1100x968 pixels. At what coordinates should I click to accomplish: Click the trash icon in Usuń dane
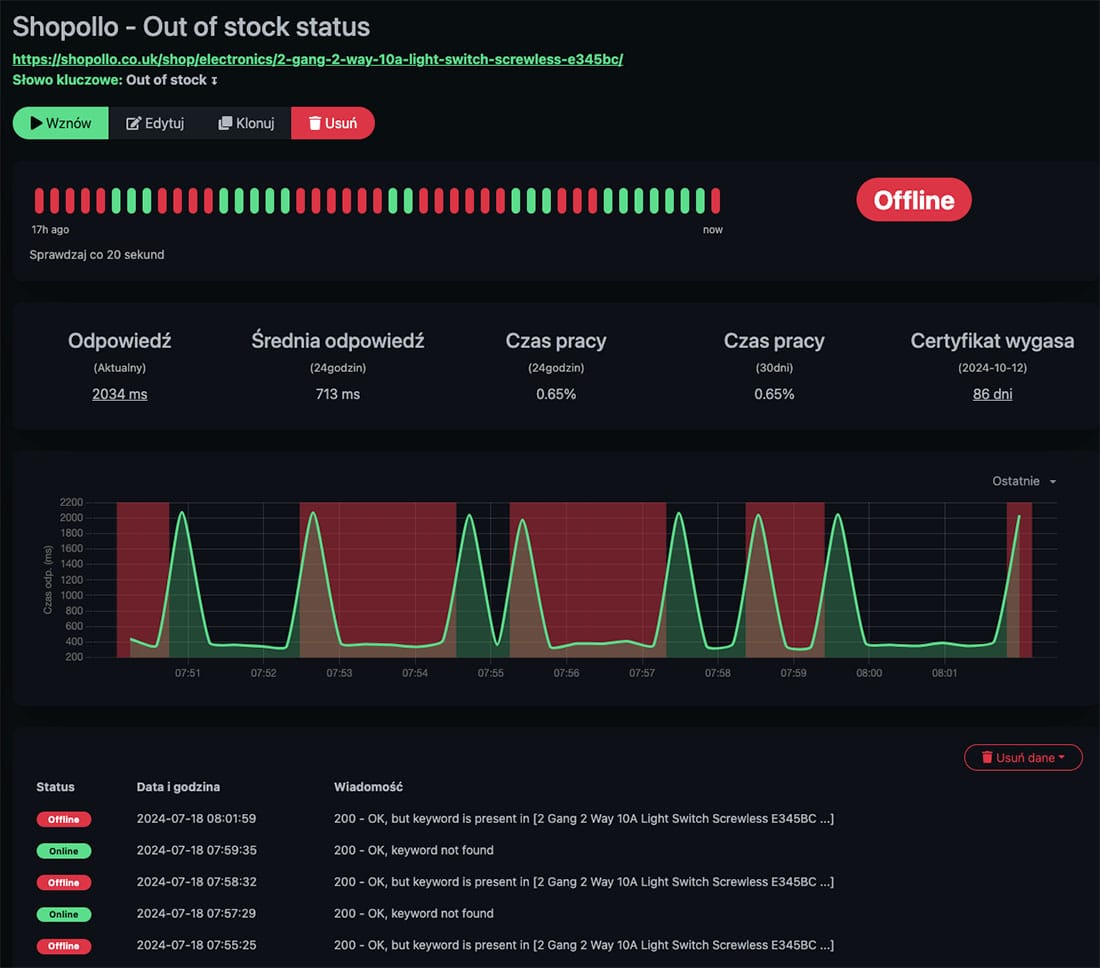[987, 758]
